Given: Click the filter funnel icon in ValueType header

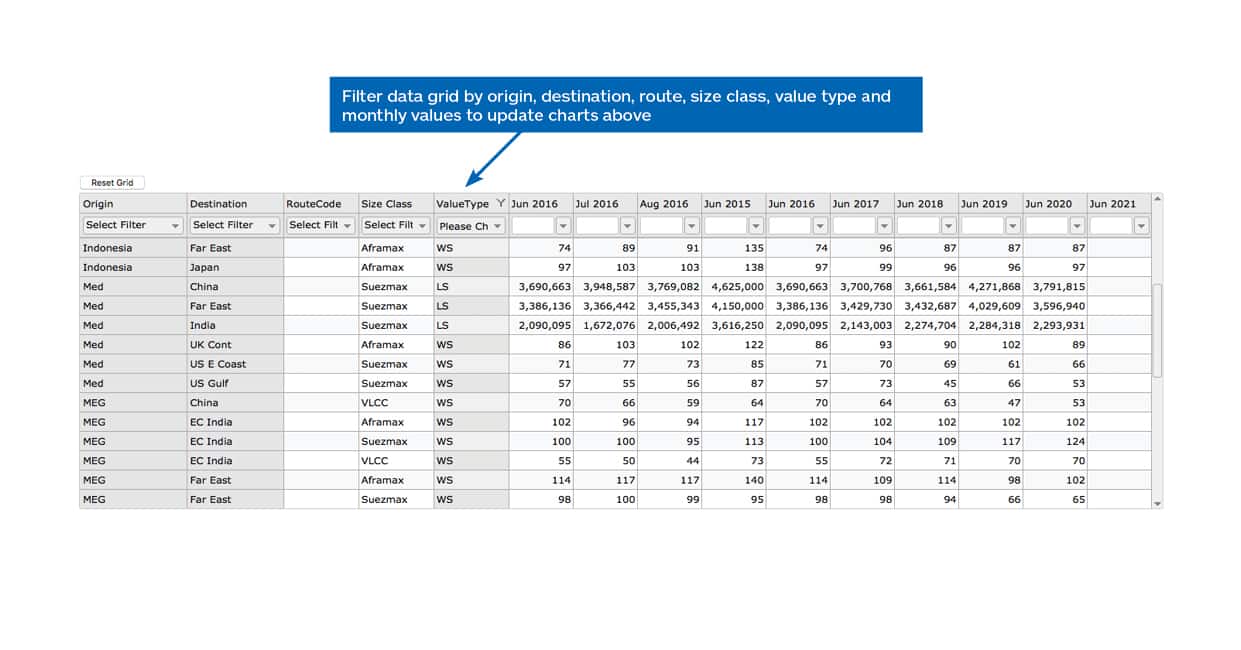Looking at the screenshot, I should [x=500, y=204].
